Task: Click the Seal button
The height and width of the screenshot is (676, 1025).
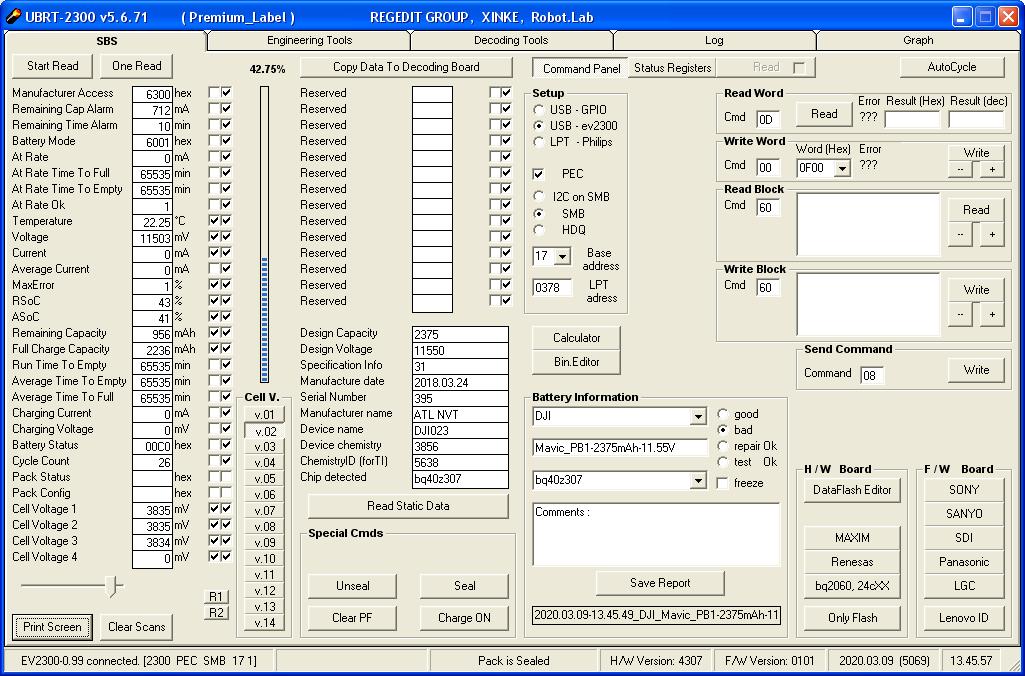Action: click(464, 586)
